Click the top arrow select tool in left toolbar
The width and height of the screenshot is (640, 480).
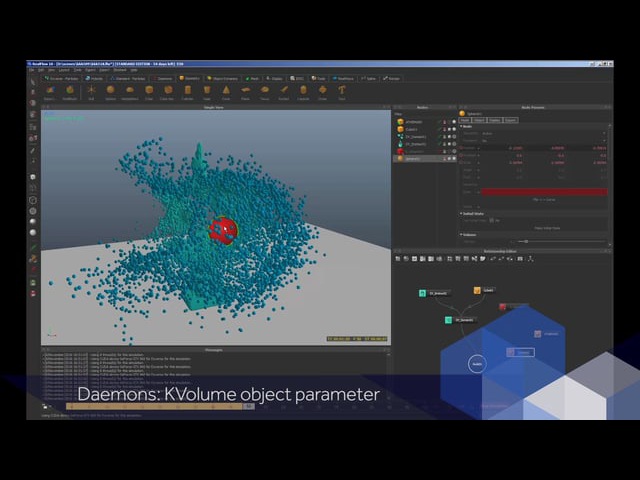click(33, 82)
